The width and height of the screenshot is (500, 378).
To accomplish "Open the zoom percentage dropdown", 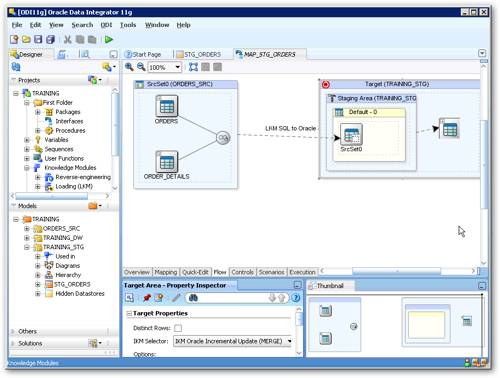I will [x=178, y=67].
